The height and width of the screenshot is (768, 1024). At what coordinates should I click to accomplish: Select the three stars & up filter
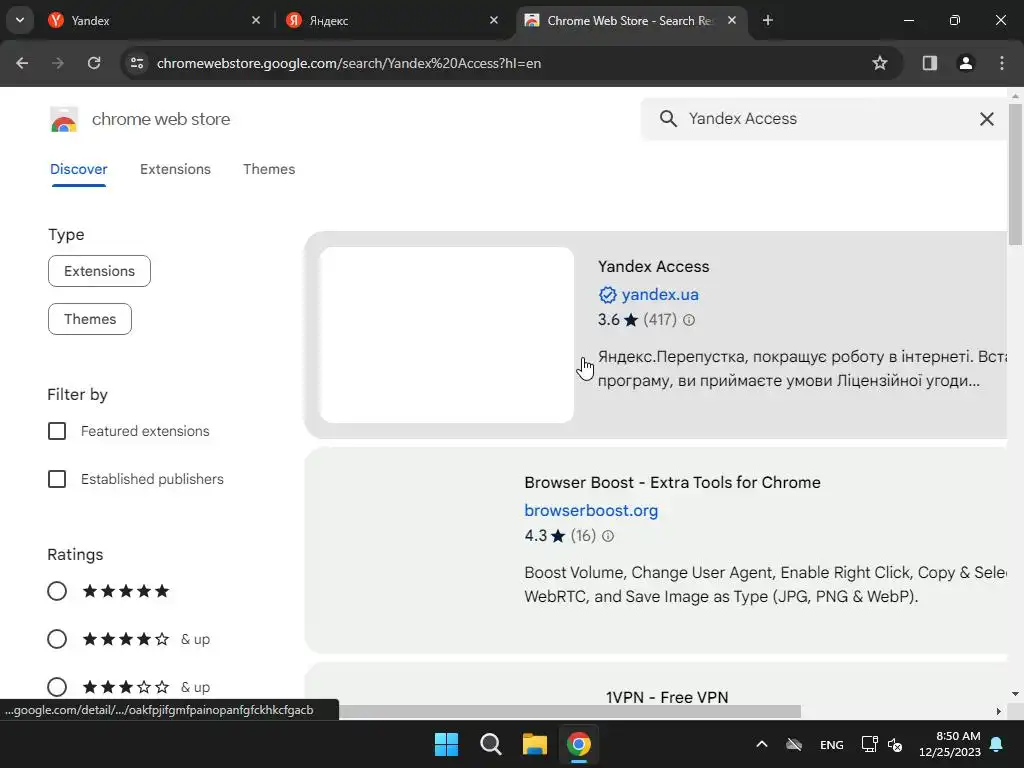[x=57, y=687]
